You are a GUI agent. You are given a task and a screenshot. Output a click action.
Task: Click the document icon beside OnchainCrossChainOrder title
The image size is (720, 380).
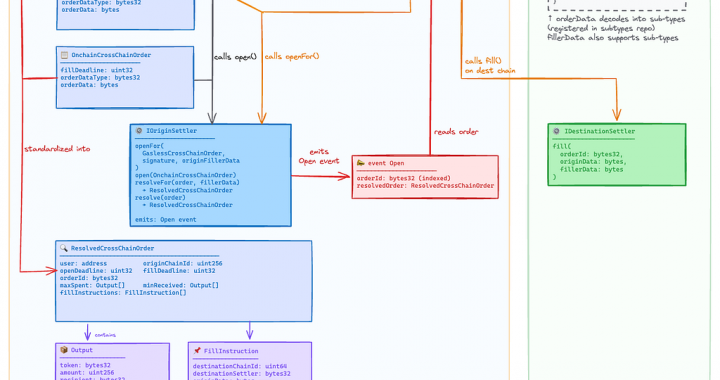tap(64, 55)
